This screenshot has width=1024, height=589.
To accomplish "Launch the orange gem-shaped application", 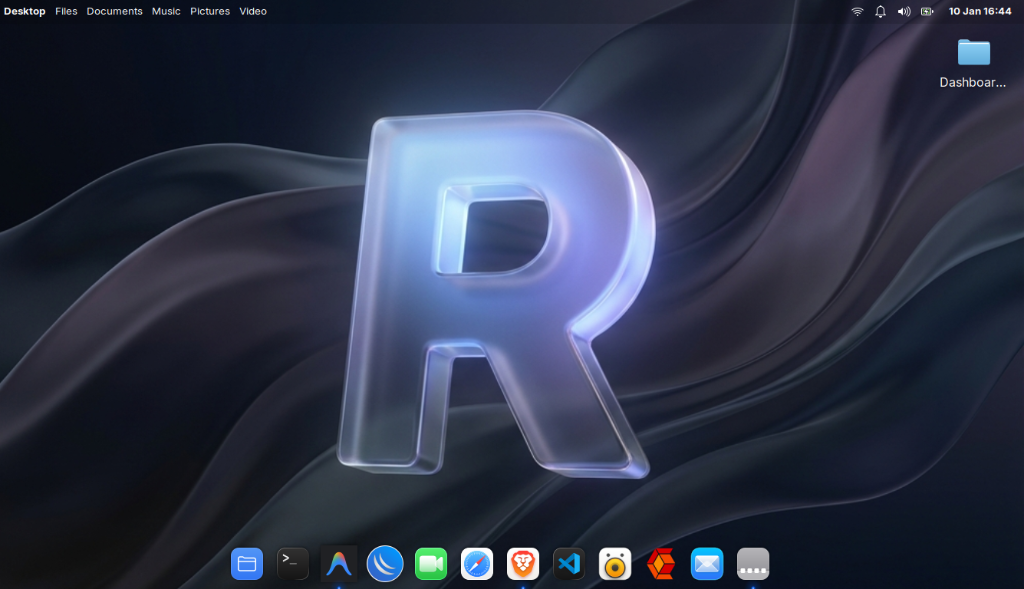I will pos(661,563).
